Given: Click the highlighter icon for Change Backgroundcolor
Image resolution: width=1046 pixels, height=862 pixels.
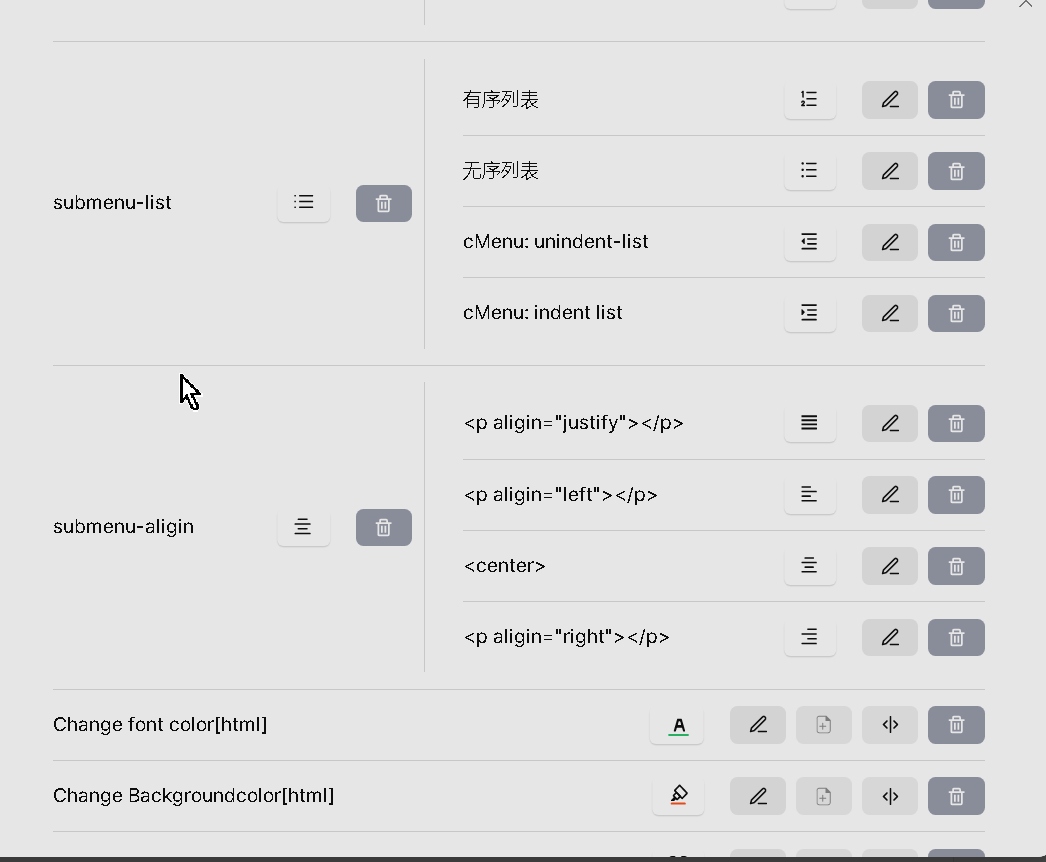Looking at the screenshot, I should tap(678, 797).
